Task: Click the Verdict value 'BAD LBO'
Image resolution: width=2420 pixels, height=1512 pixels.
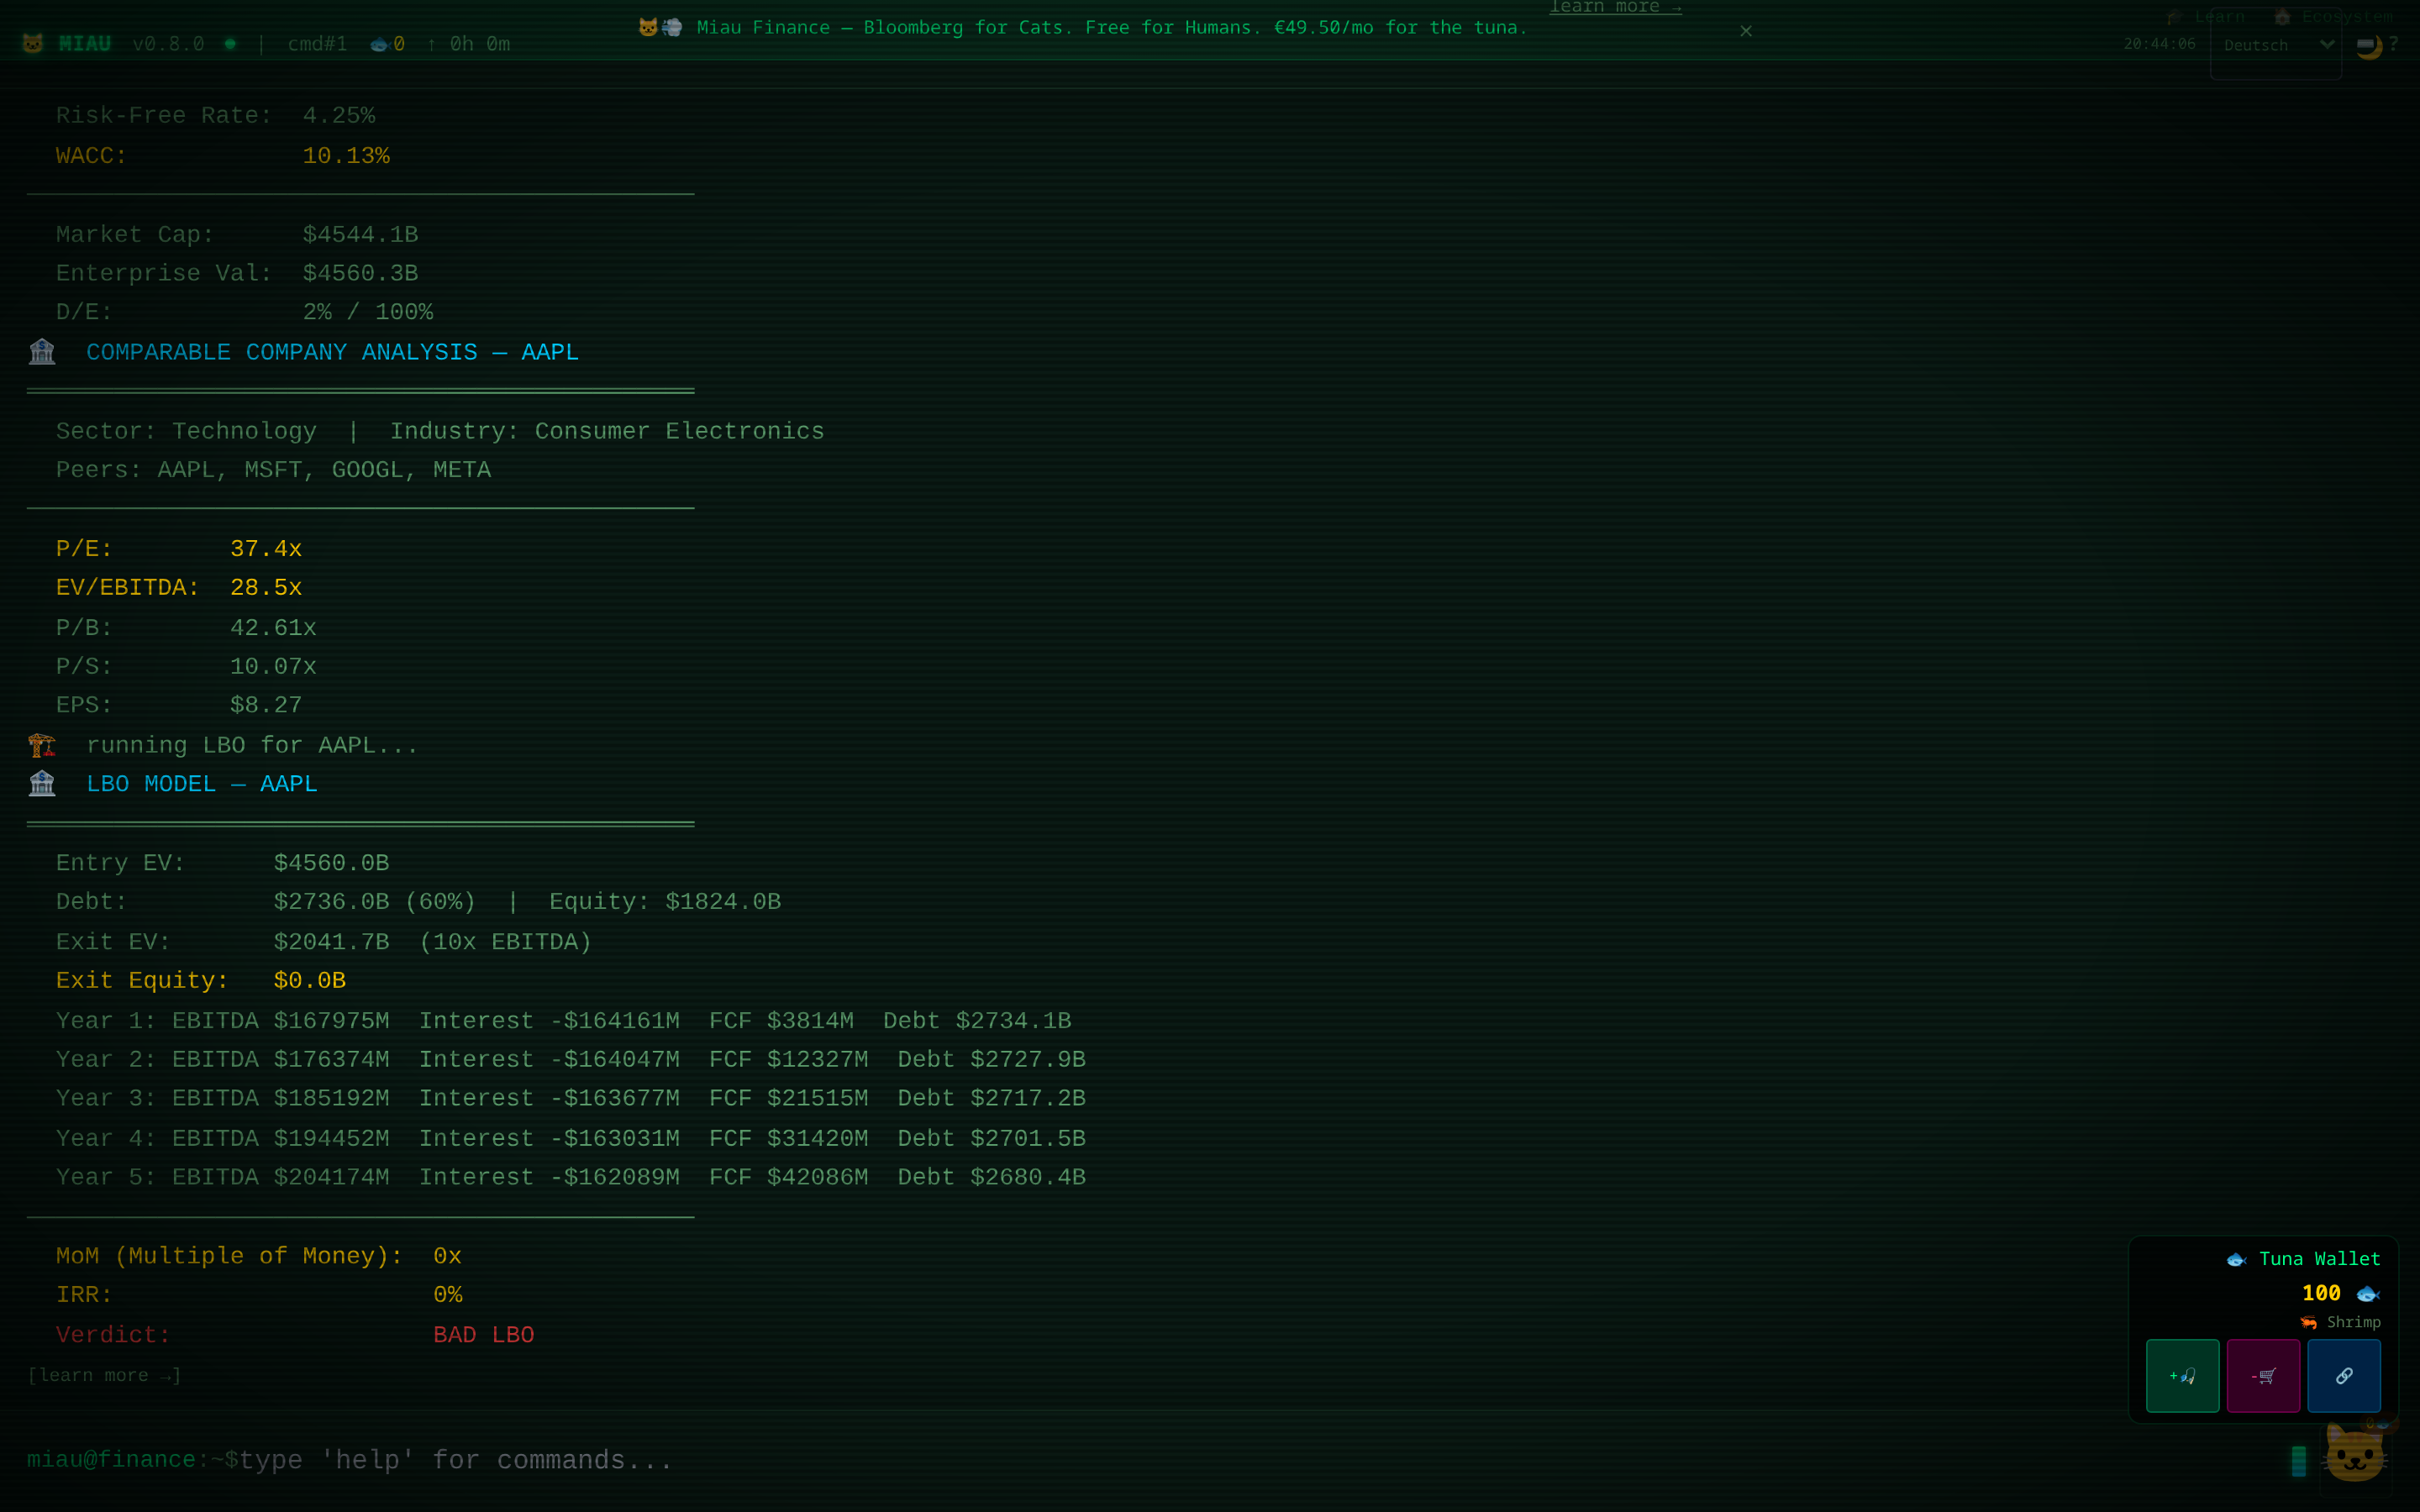Action: 484,1335
